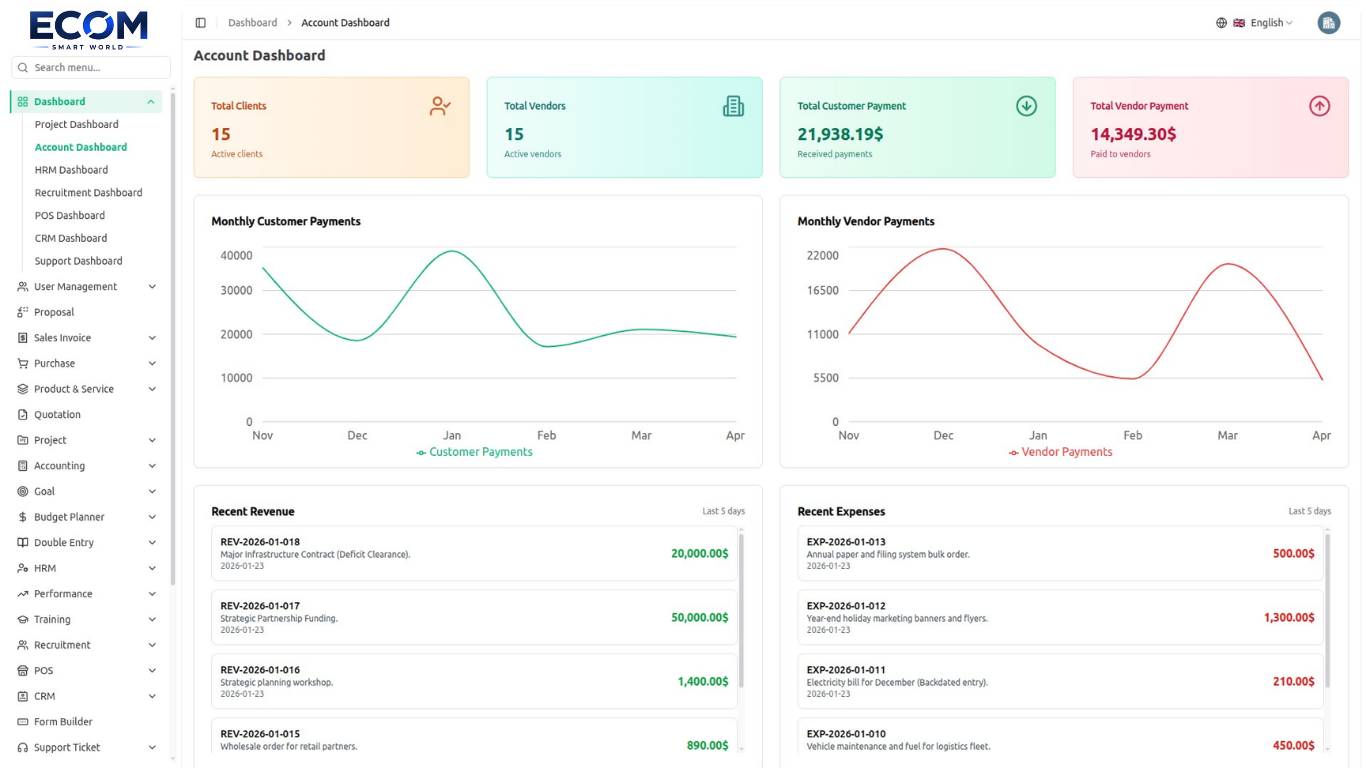This screenshot has height=768, width=1366.
Task: Click the Goal target icon
Action: (23, 492)
